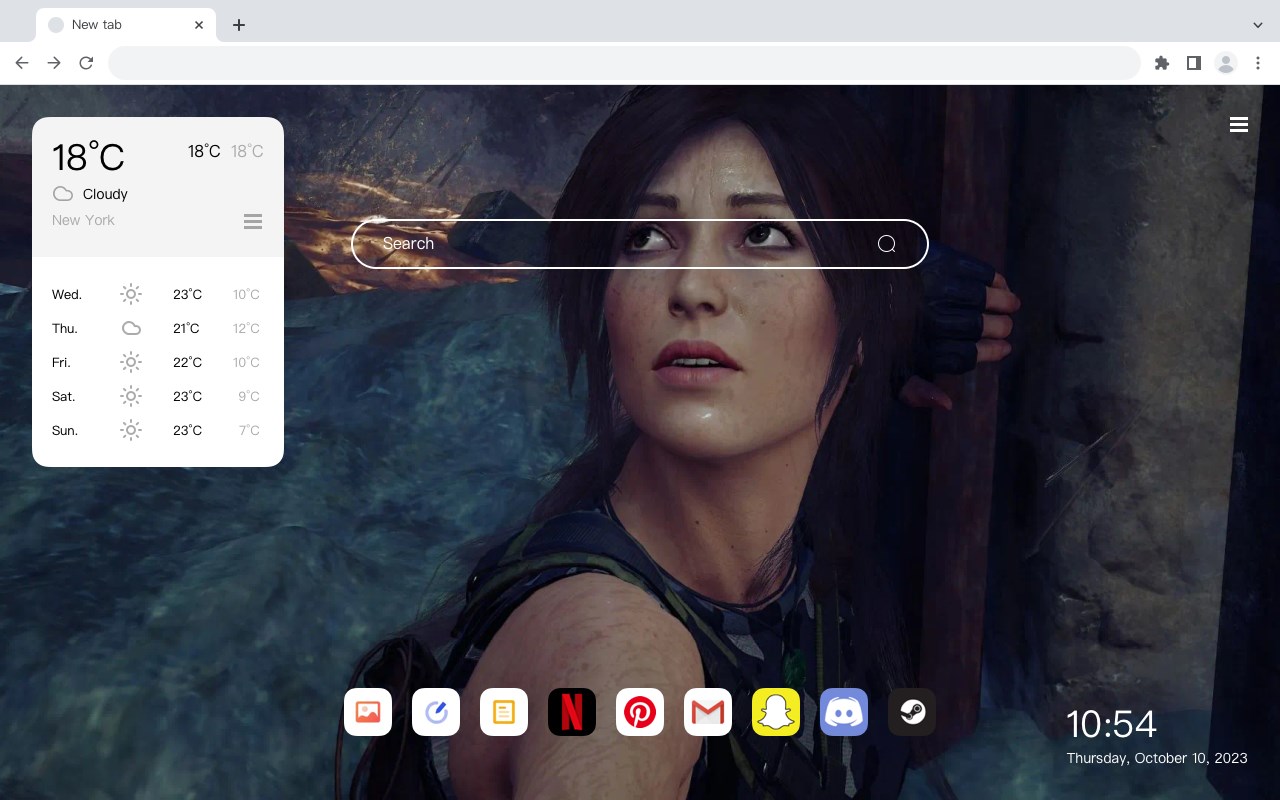Image resolution: width=1280 pixels, height=800 pixels.
Task: Open a new tab with the plus button
Action: 238,25
